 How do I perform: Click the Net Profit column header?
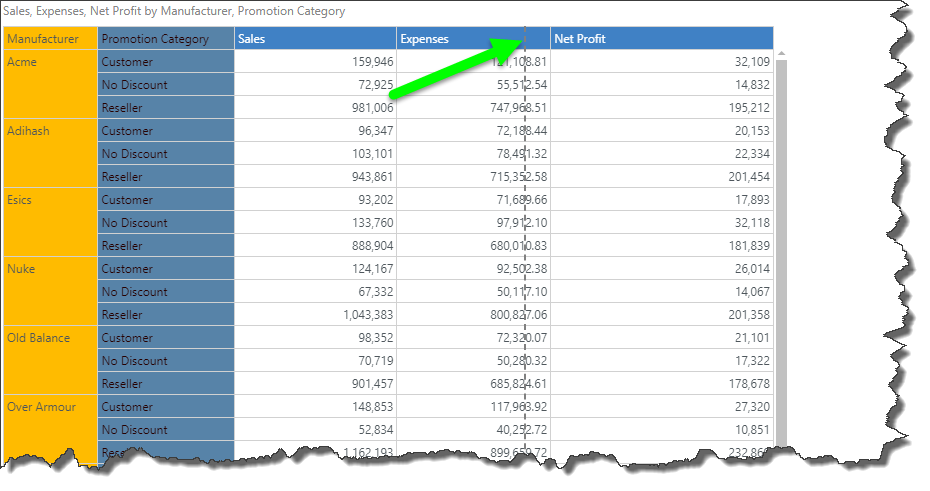661,39
